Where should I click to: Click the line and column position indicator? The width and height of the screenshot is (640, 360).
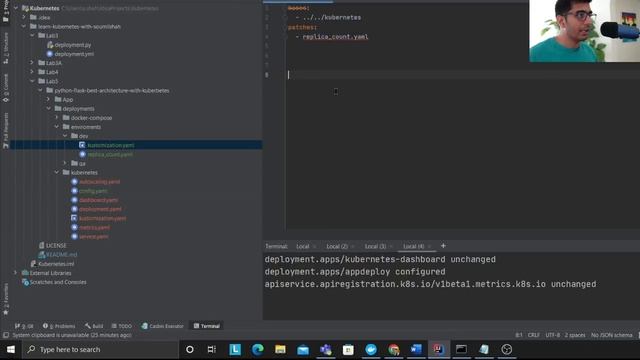pyautogui.click(x=519, y=335)
